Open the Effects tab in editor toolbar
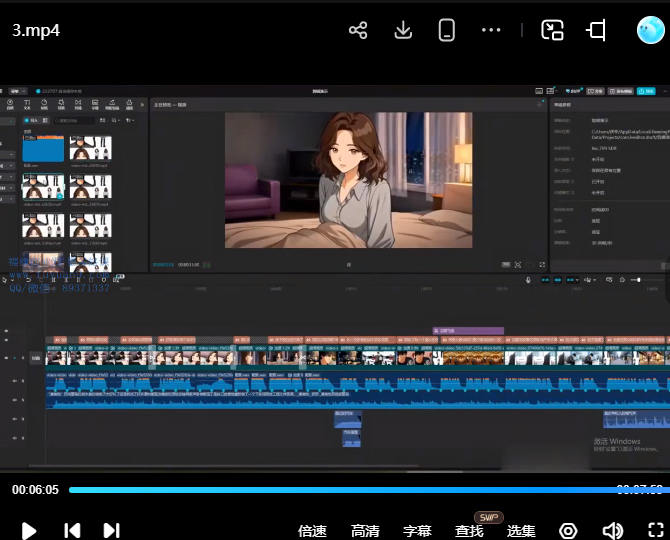The image size is (670, 540). (61, 104)
